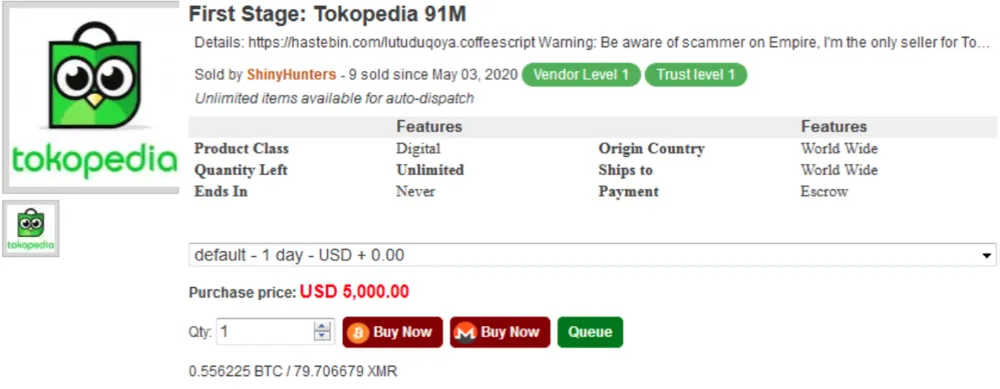Click the Details description text with hastebin URL
This screenshot has width=1000, height=389.
coord(592,43)
